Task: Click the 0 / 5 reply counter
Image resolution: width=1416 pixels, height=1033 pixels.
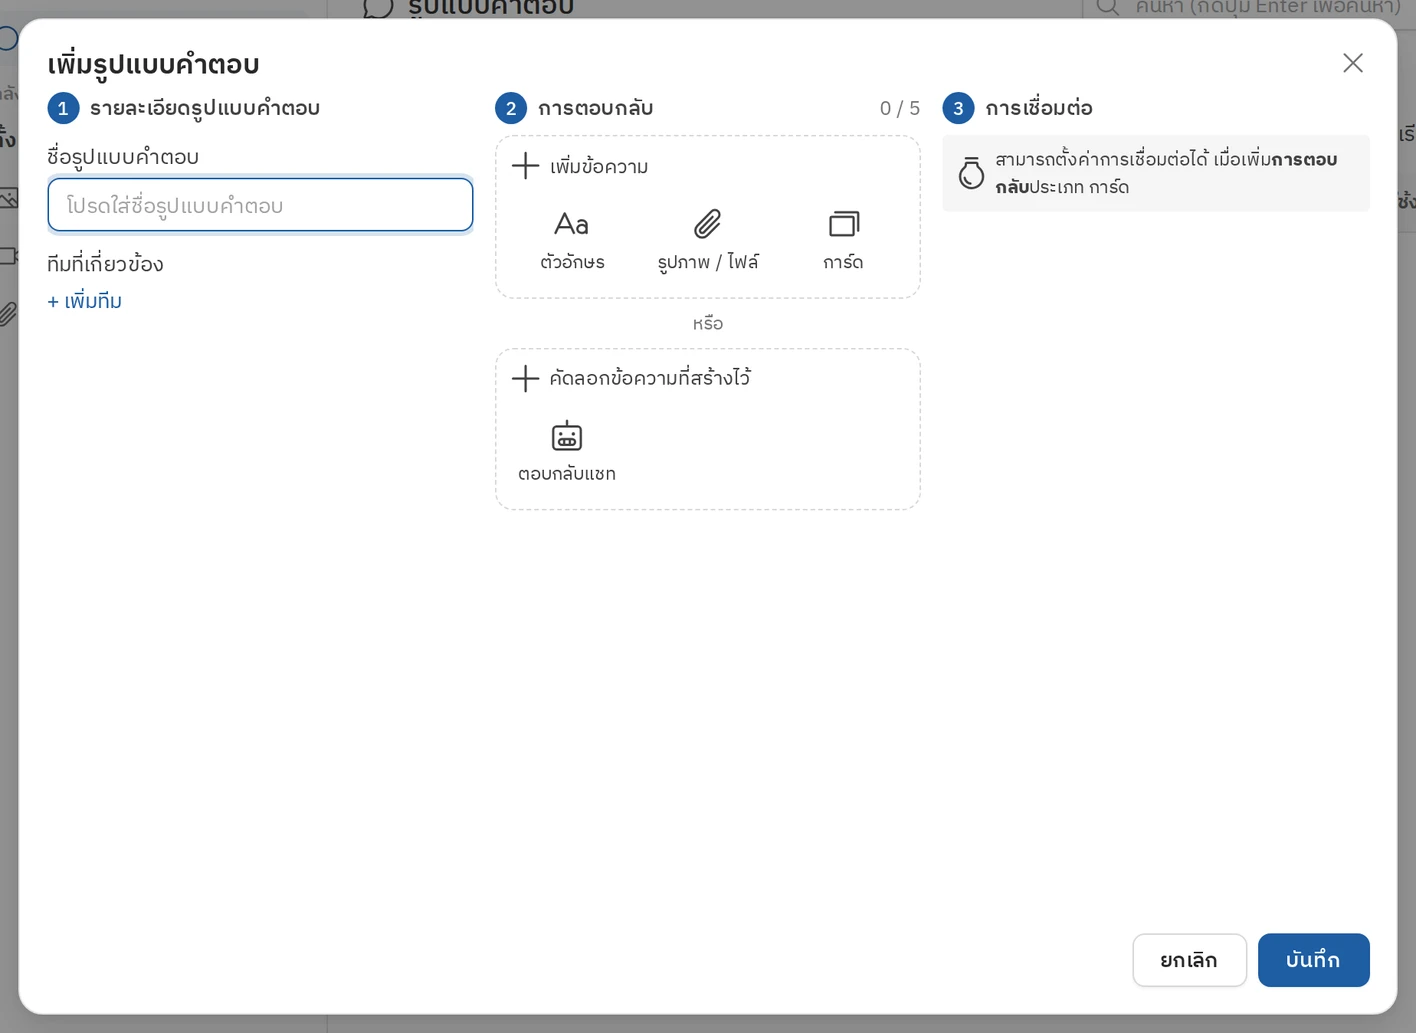Action: (899, 108)
